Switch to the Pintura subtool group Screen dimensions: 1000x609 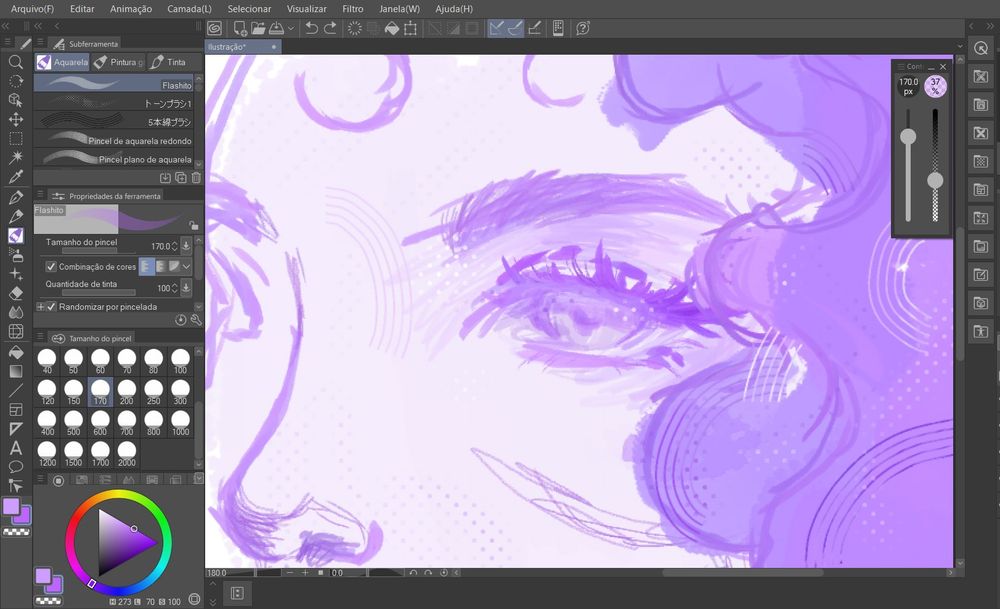(118, 62)
